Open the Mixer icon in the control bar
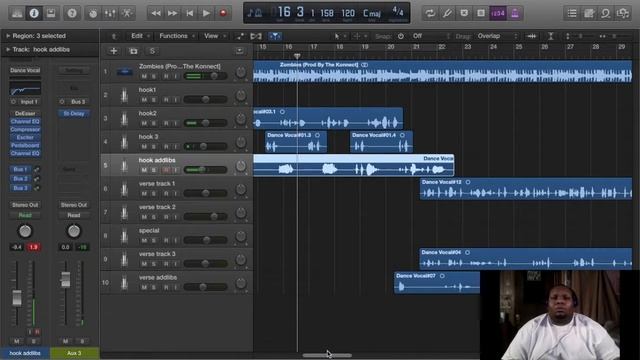 110,13
